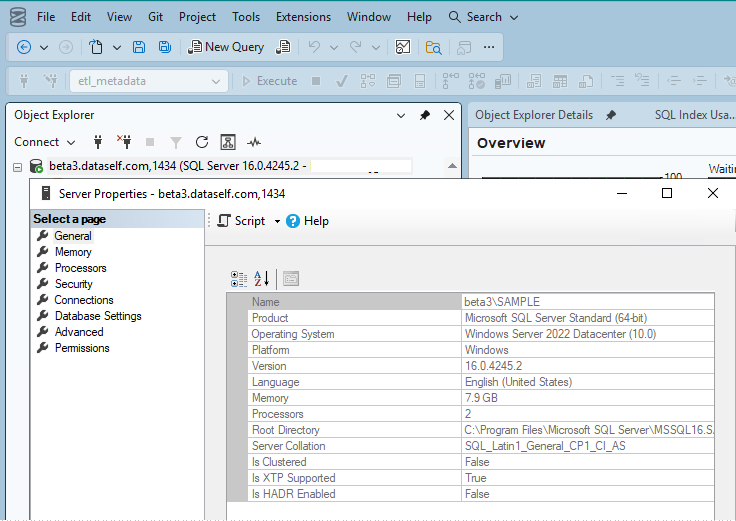Open the dropdown next to Navigate Backward
This screenshot has height=521, width=736.
tap(44, 47)
